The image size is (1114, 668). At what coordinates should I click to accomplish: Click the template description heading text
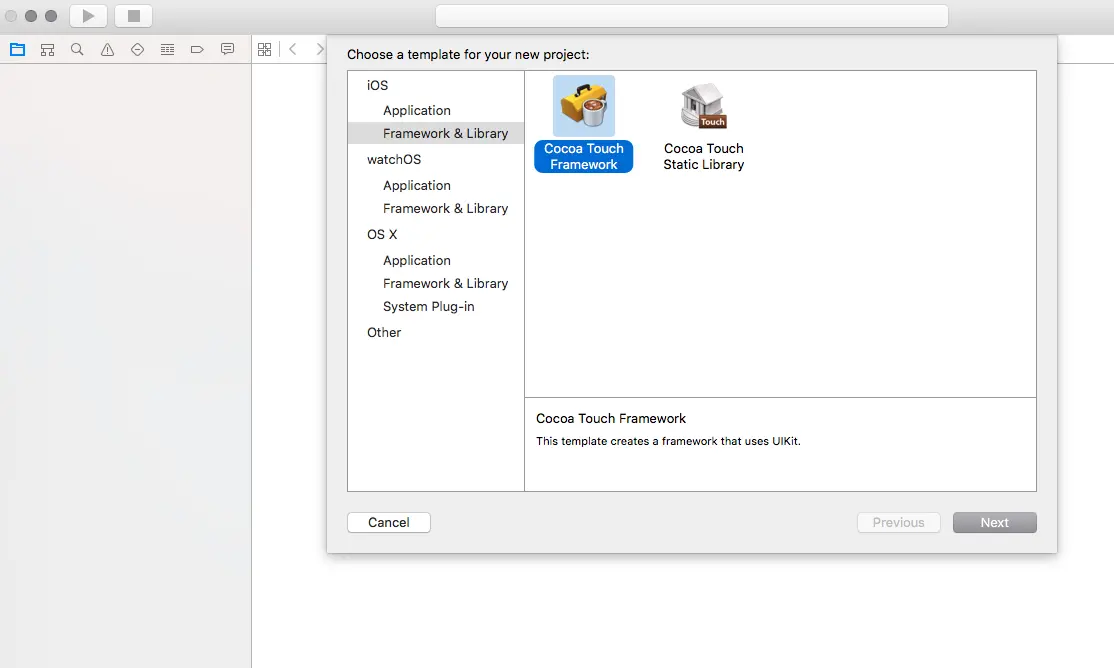coord(611,419)
